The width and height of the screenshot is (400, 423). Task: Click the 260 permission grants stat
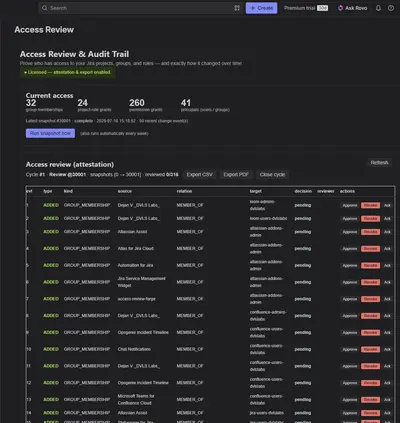pos(146,106)
